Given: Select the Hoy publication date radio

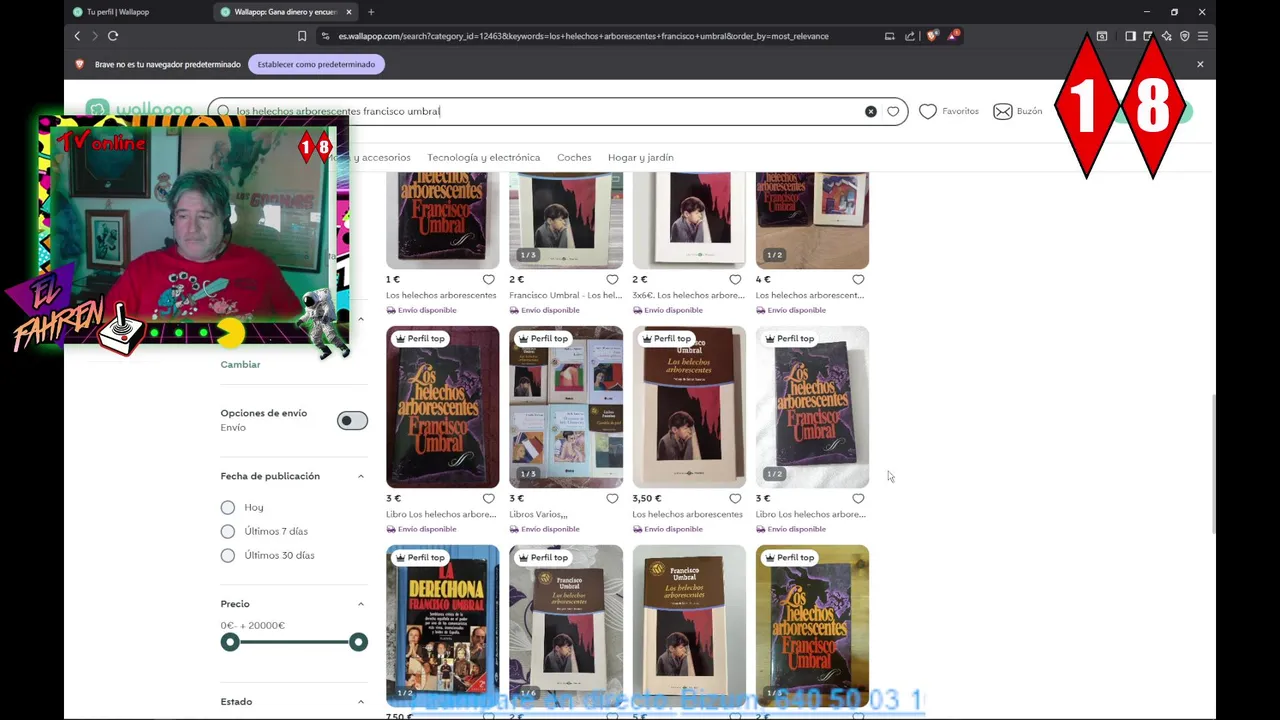Looking at the screenshot, I should (x=228, y=507).
